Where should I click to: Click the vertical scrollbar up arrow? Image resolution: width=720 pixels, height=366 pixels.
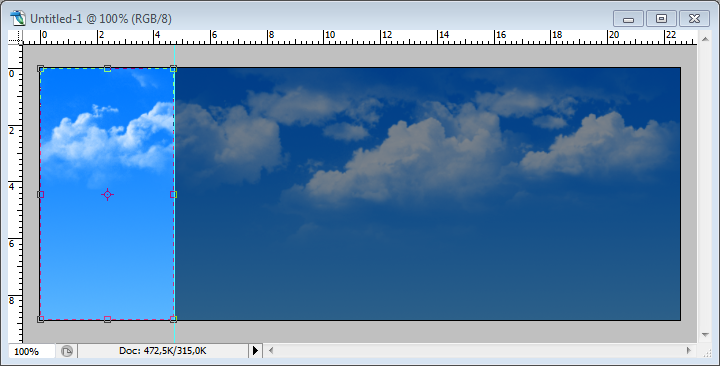pos(705,38)
